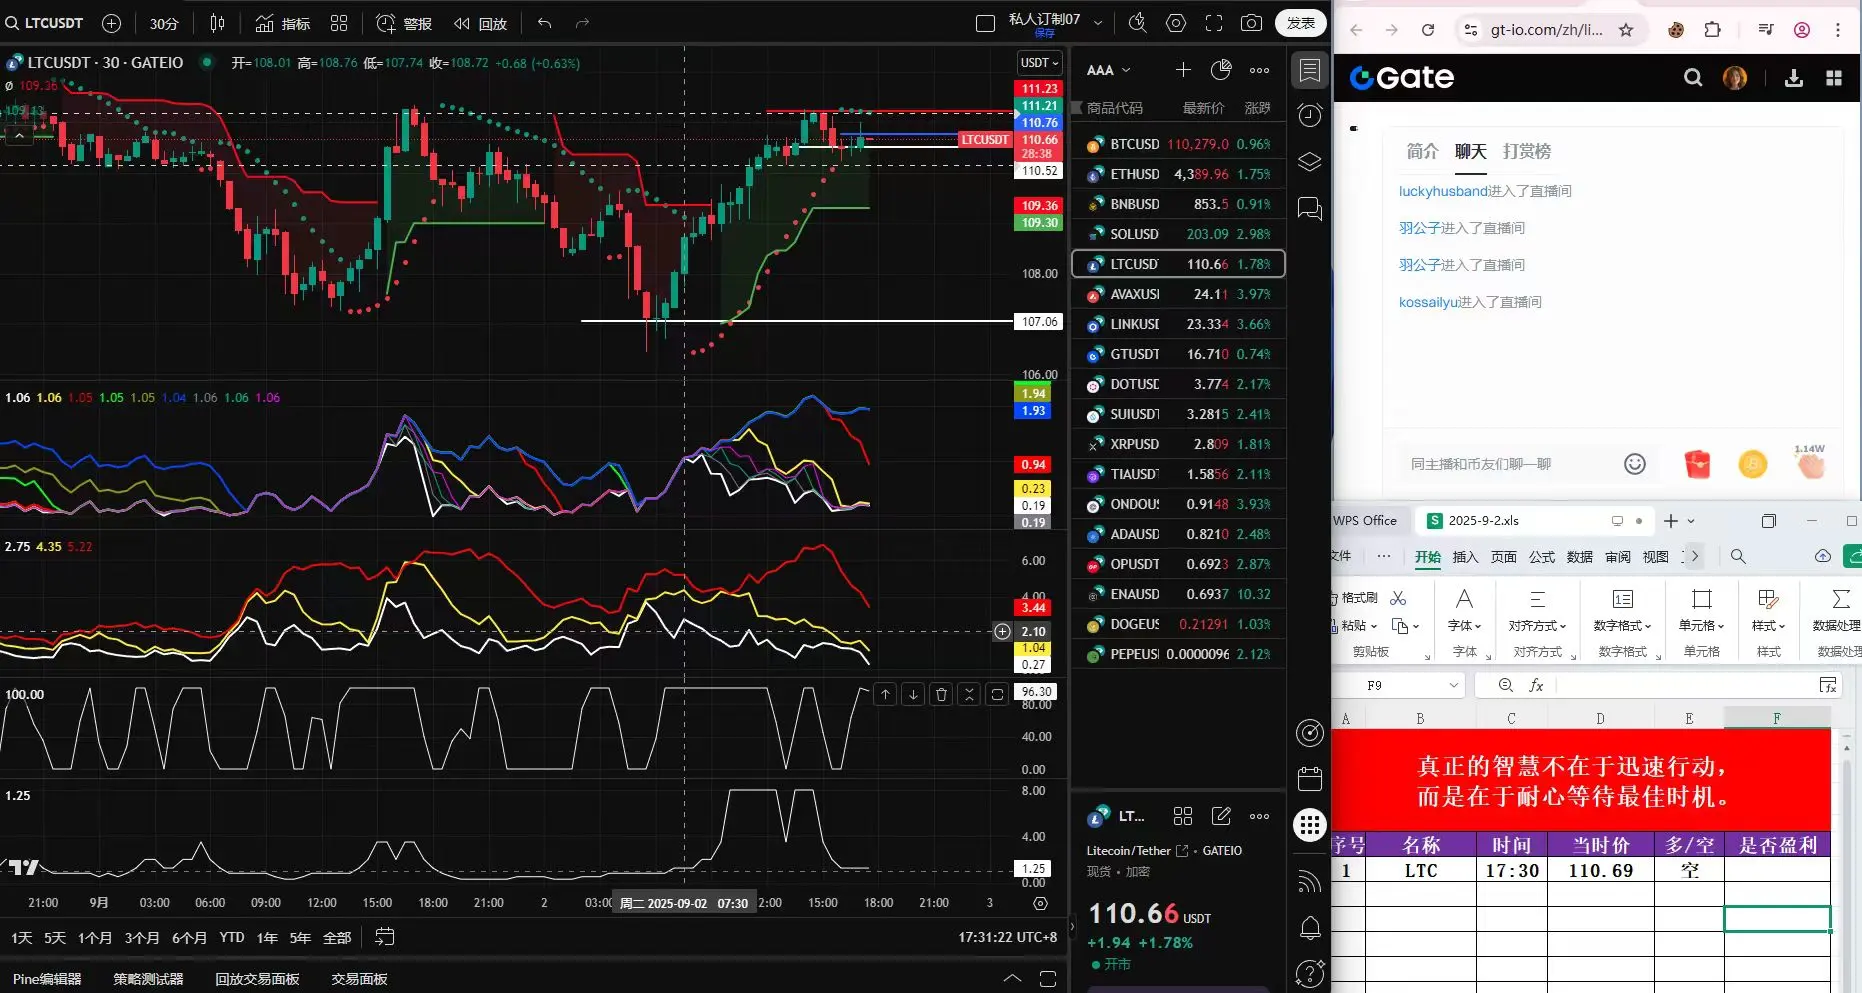Image resolution: width=1862 pixels, height=993 pixels.
Task: Move indicator pane up arrow
Action: pyautogui.click(x=885, y=694)
